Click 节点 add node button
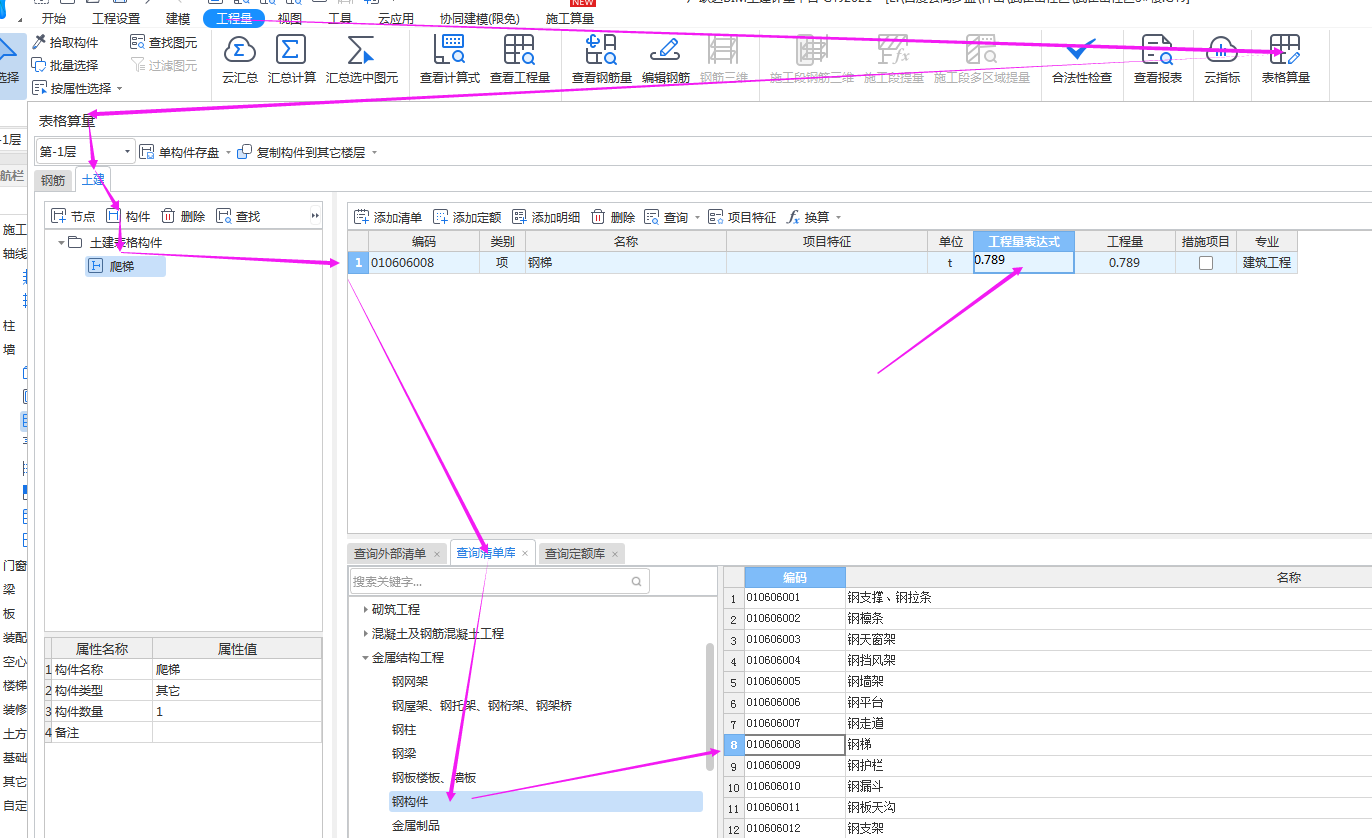 [73, 216]
